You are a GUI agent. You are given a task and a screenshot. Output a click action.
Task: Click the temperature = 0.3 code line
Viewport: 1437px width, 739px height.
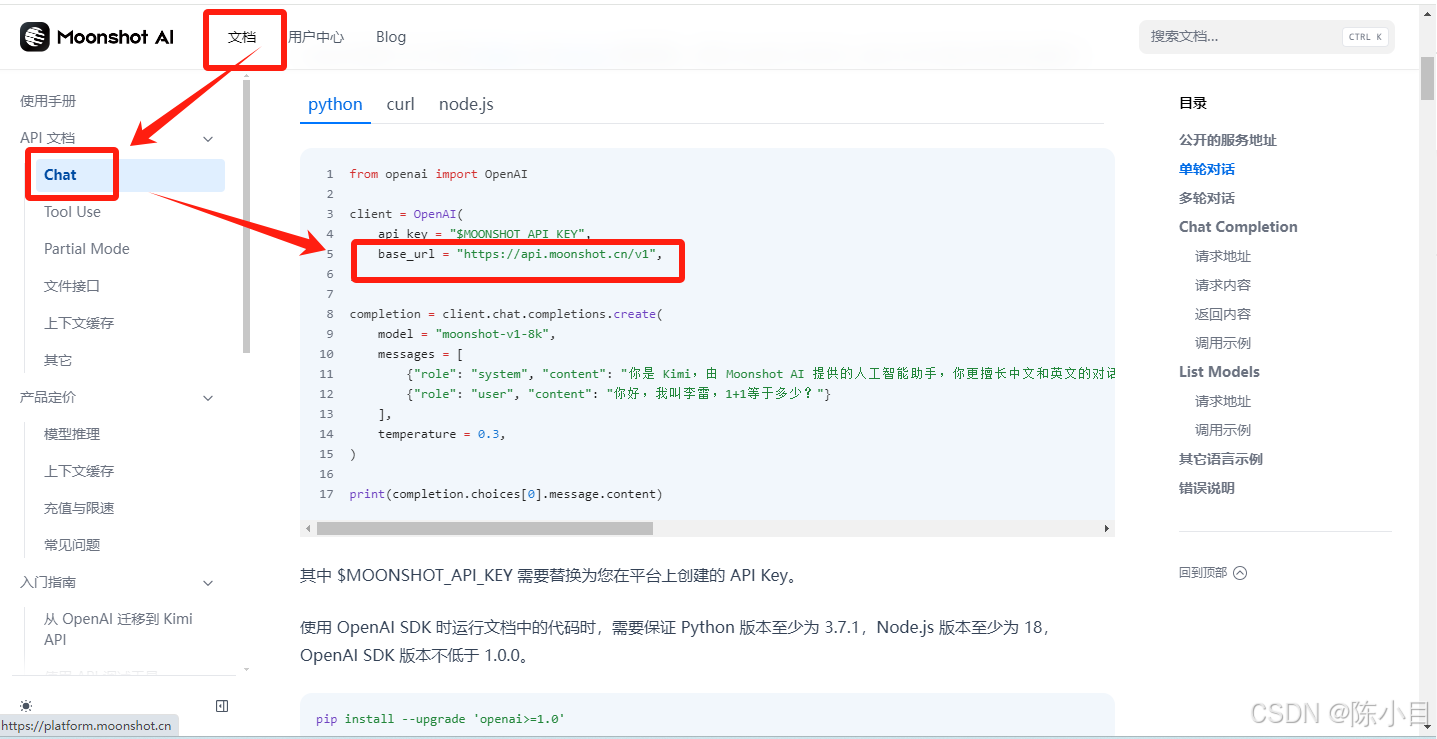(x=441, y=434)
